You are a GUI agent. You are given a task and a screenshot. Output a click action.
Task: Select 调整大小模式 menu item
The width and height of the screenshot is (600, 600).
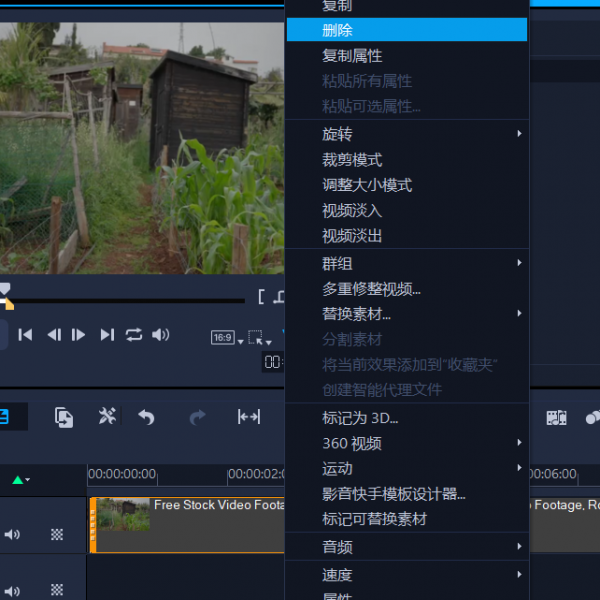(x=406, y=185)
